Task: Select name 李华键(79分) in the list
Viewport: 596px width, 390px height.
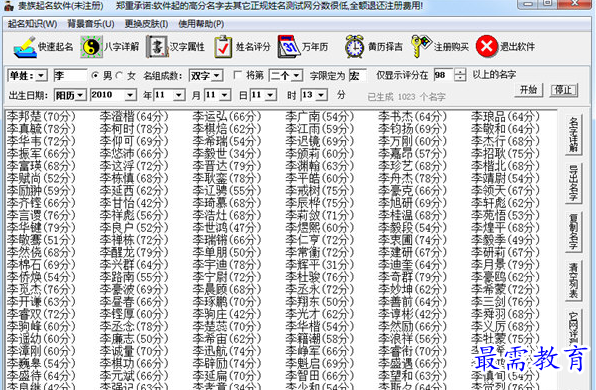Action: (x=41, y=228)
